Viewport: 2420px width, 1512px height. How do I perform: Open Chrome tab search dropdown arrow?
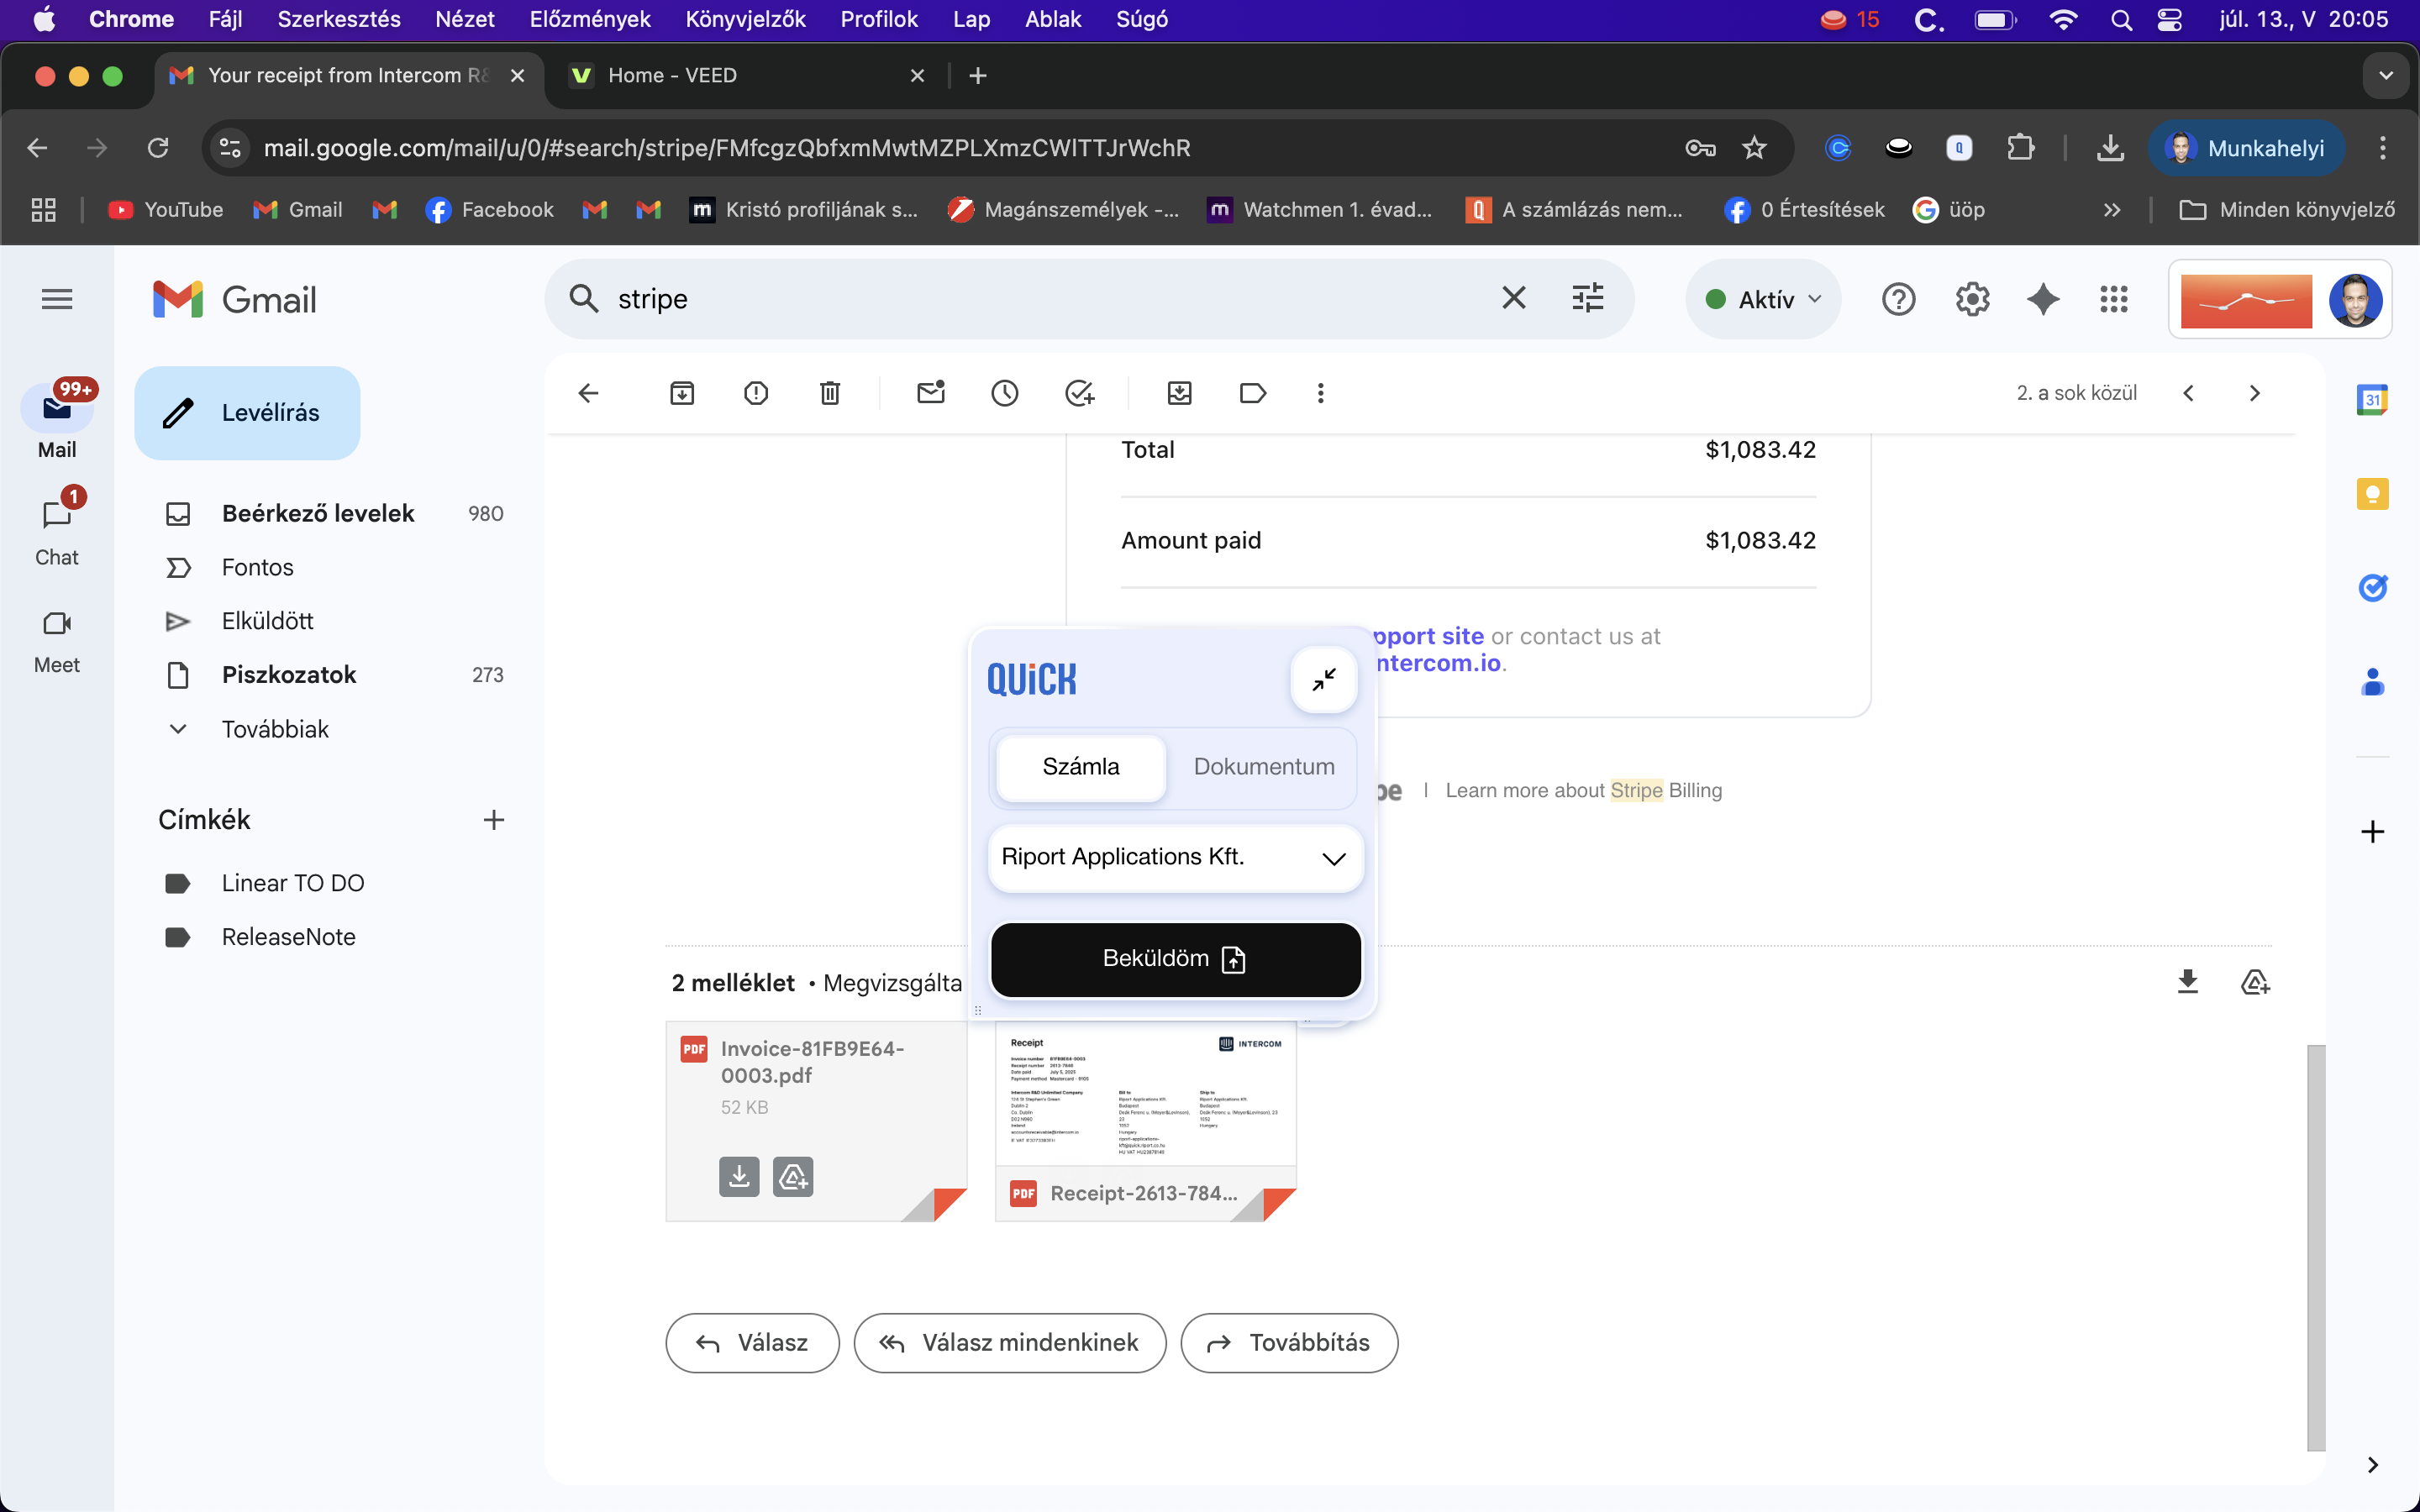click(x=2386, y=76)
